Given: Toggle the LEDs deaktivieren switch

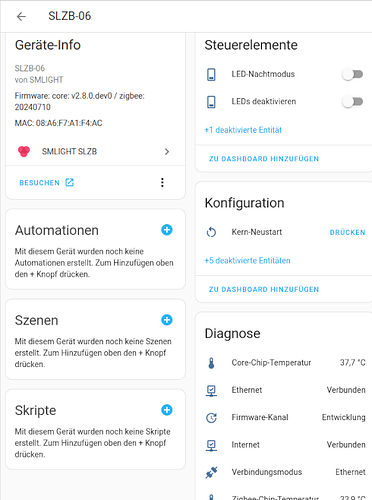Looking at the screenshot, I should point(353,101).
